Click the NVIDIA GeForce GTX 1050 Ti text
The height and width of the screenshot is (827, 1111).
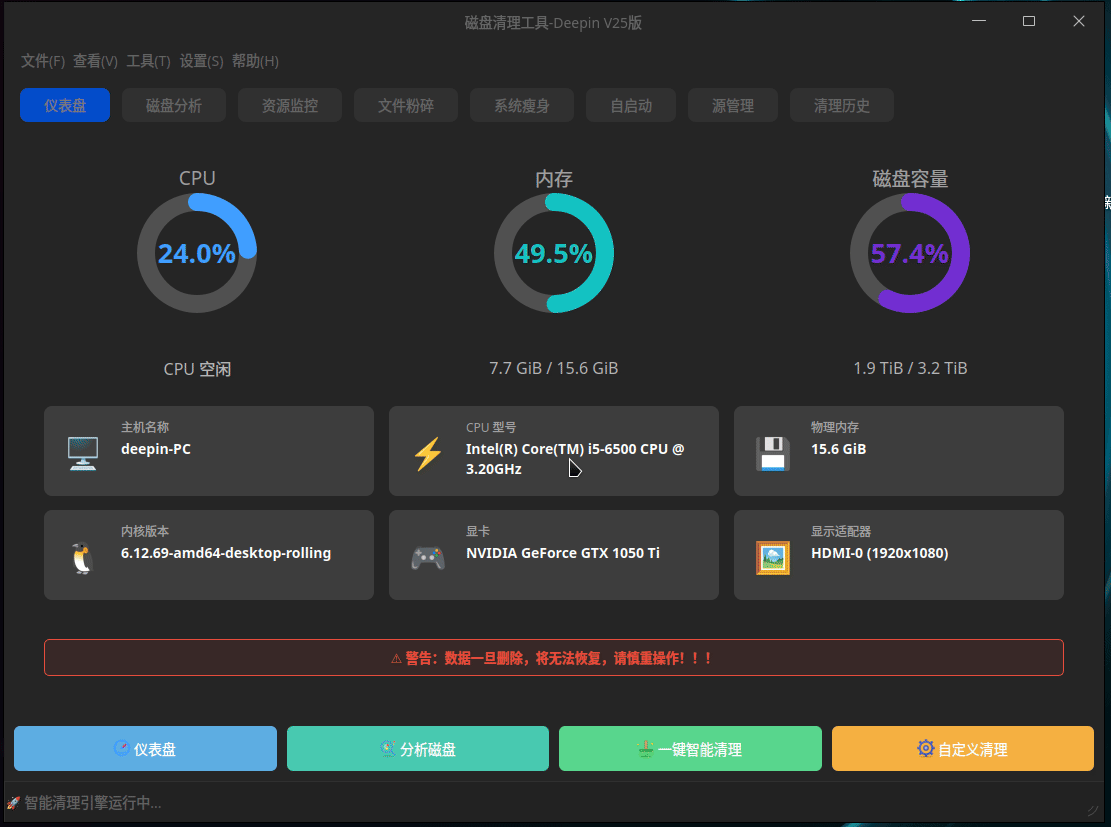[563, 553]
